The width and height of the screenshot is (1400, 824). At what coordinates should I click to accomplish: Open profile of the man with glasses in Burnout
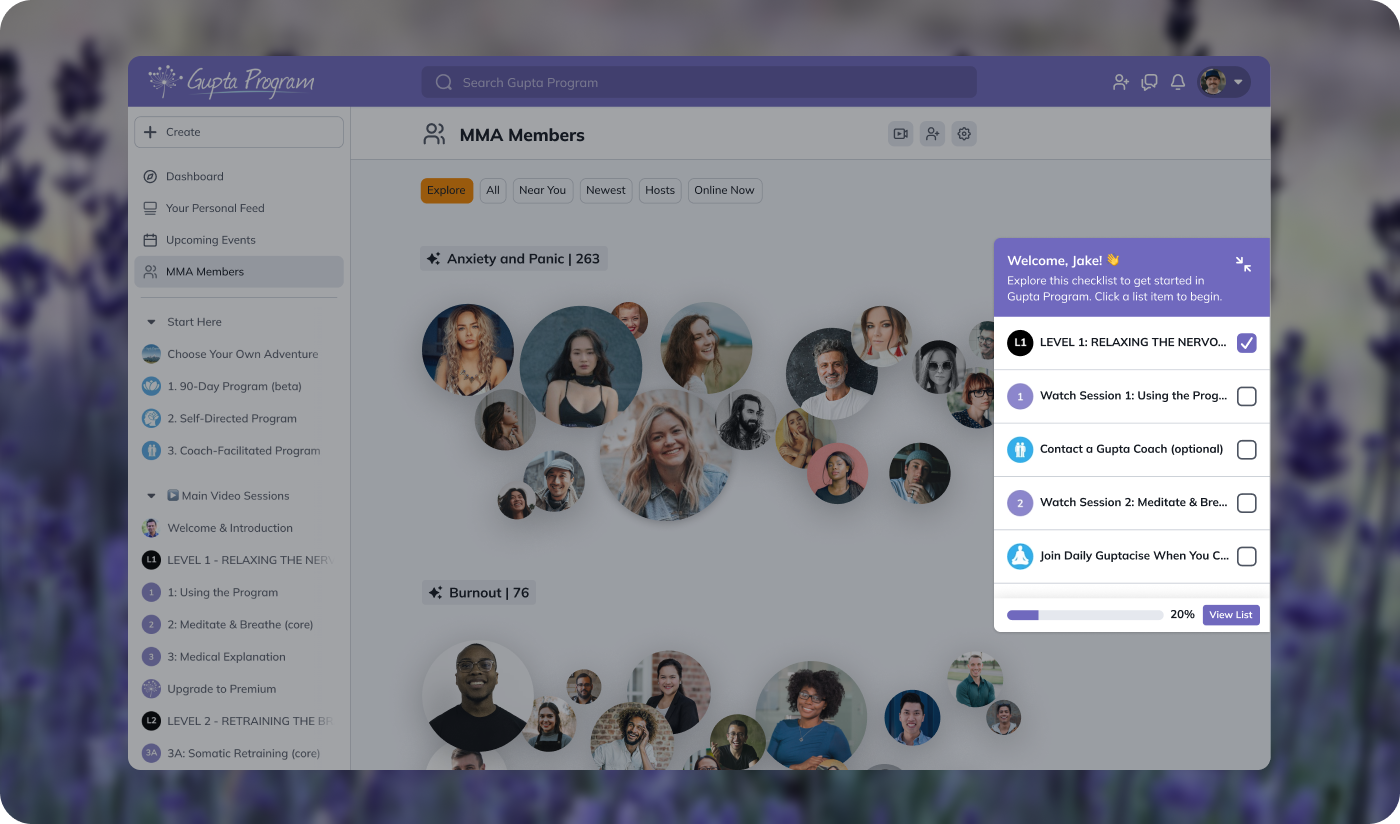478,696
